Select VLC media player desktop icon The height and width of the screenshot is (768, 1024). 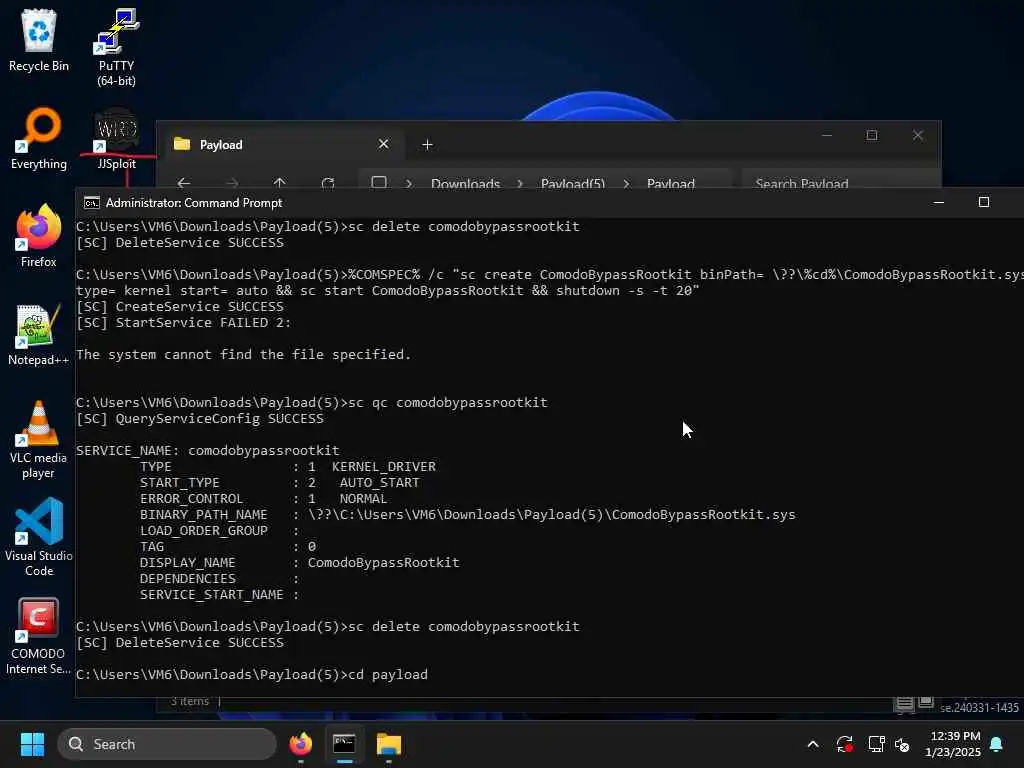[39, 440]
